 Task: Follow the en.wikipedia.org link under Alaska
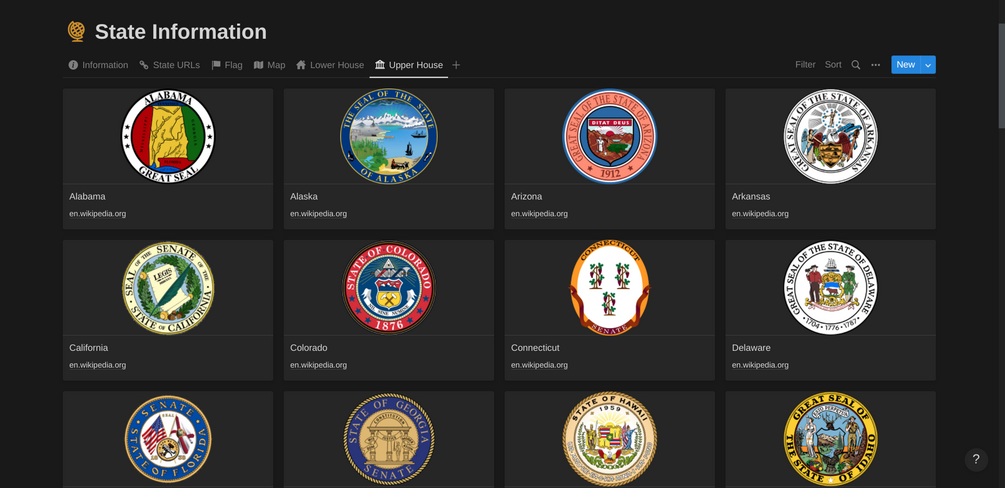319,214
